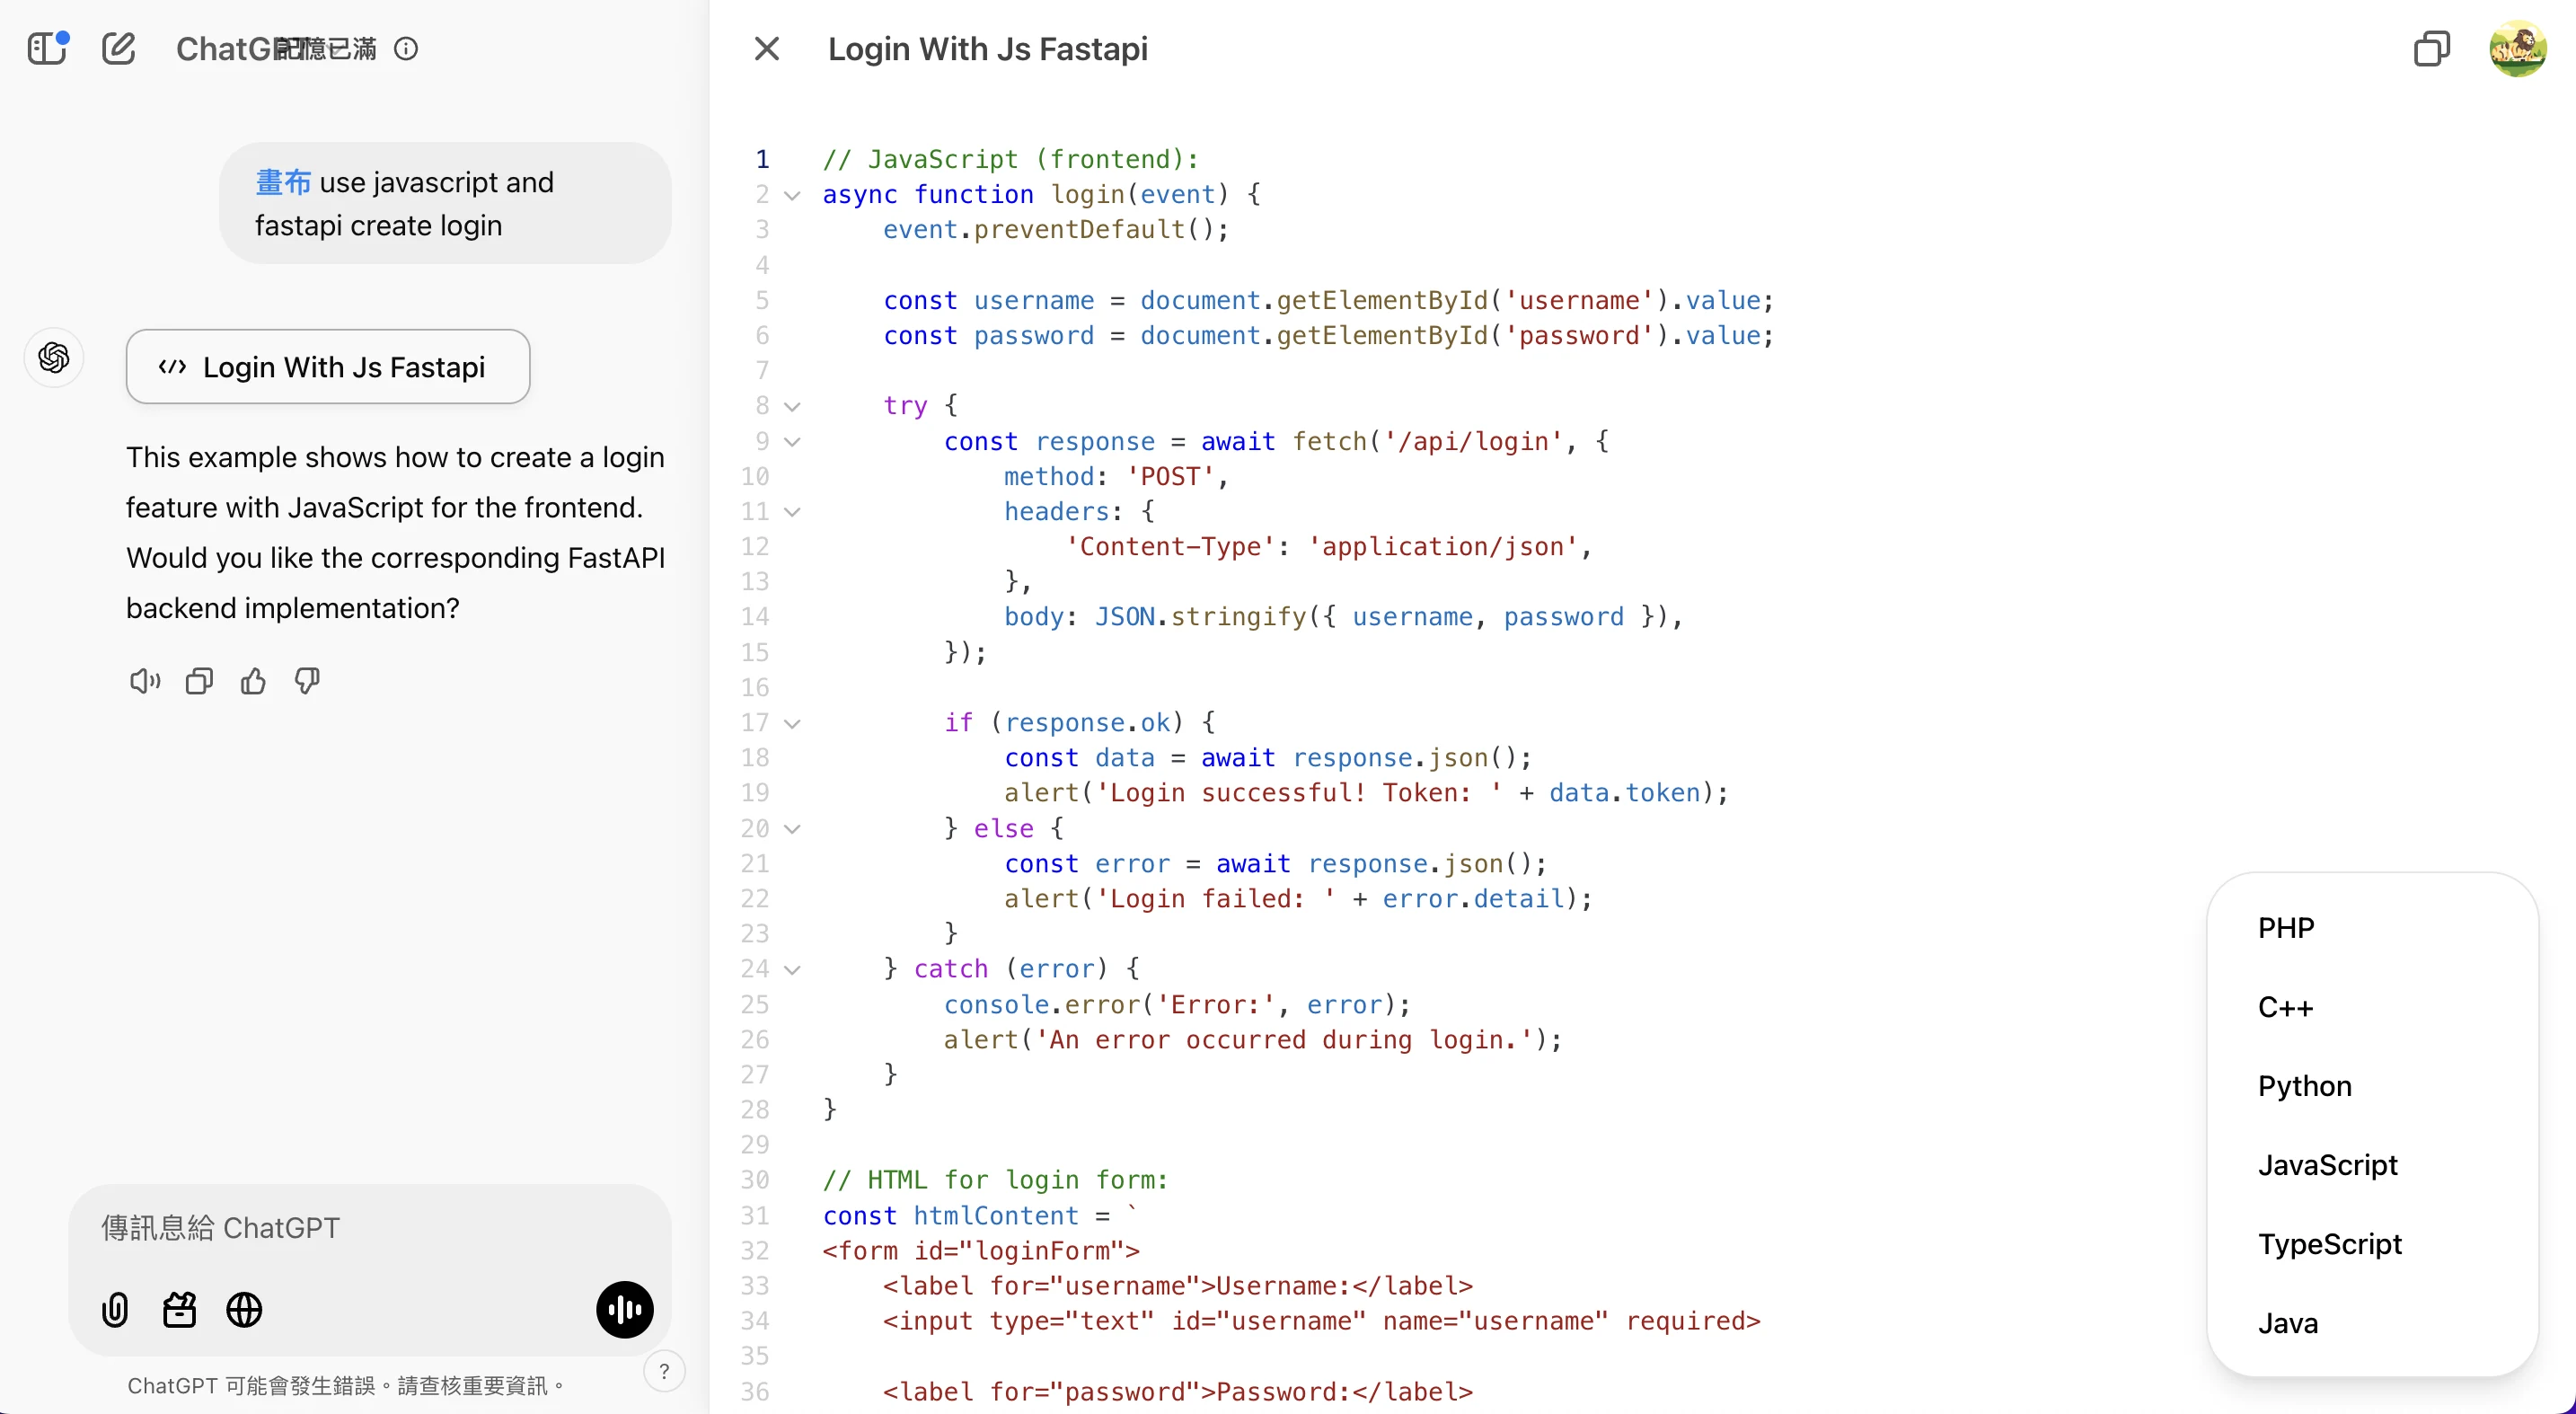The image size is (2576, 1414).
Task: Click line 34 username input tag
Action: click(x=1321, y=1321)
